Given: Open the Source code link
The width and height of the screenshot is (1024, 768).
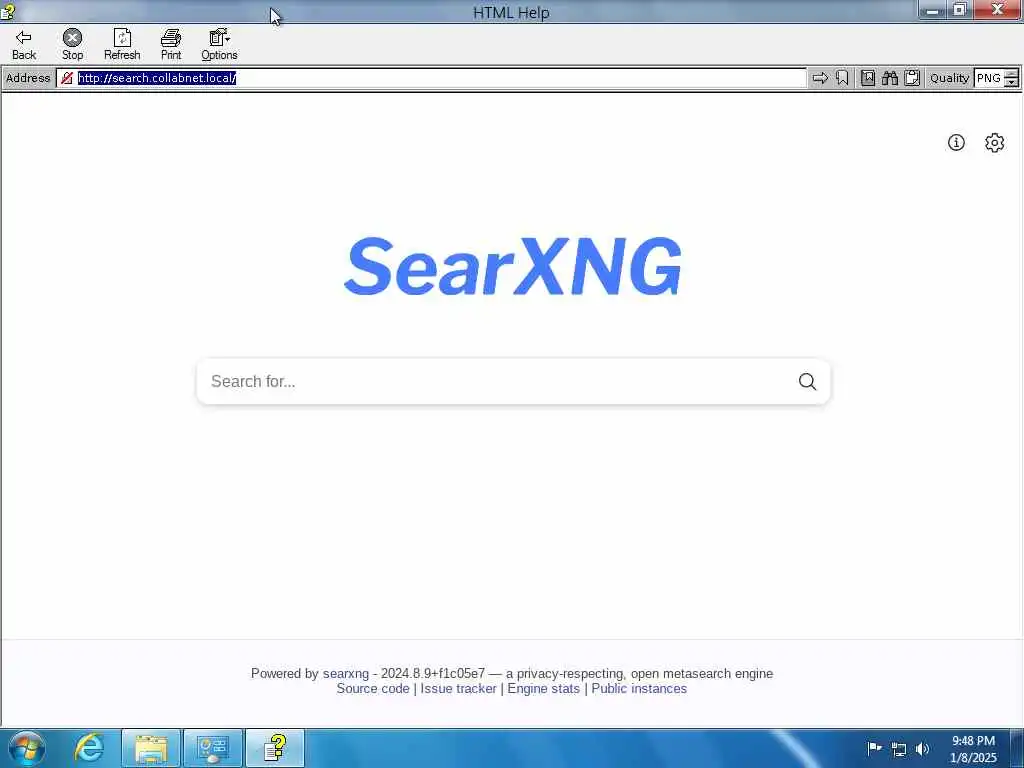Looking at the screenshot, I should point(373,688).
